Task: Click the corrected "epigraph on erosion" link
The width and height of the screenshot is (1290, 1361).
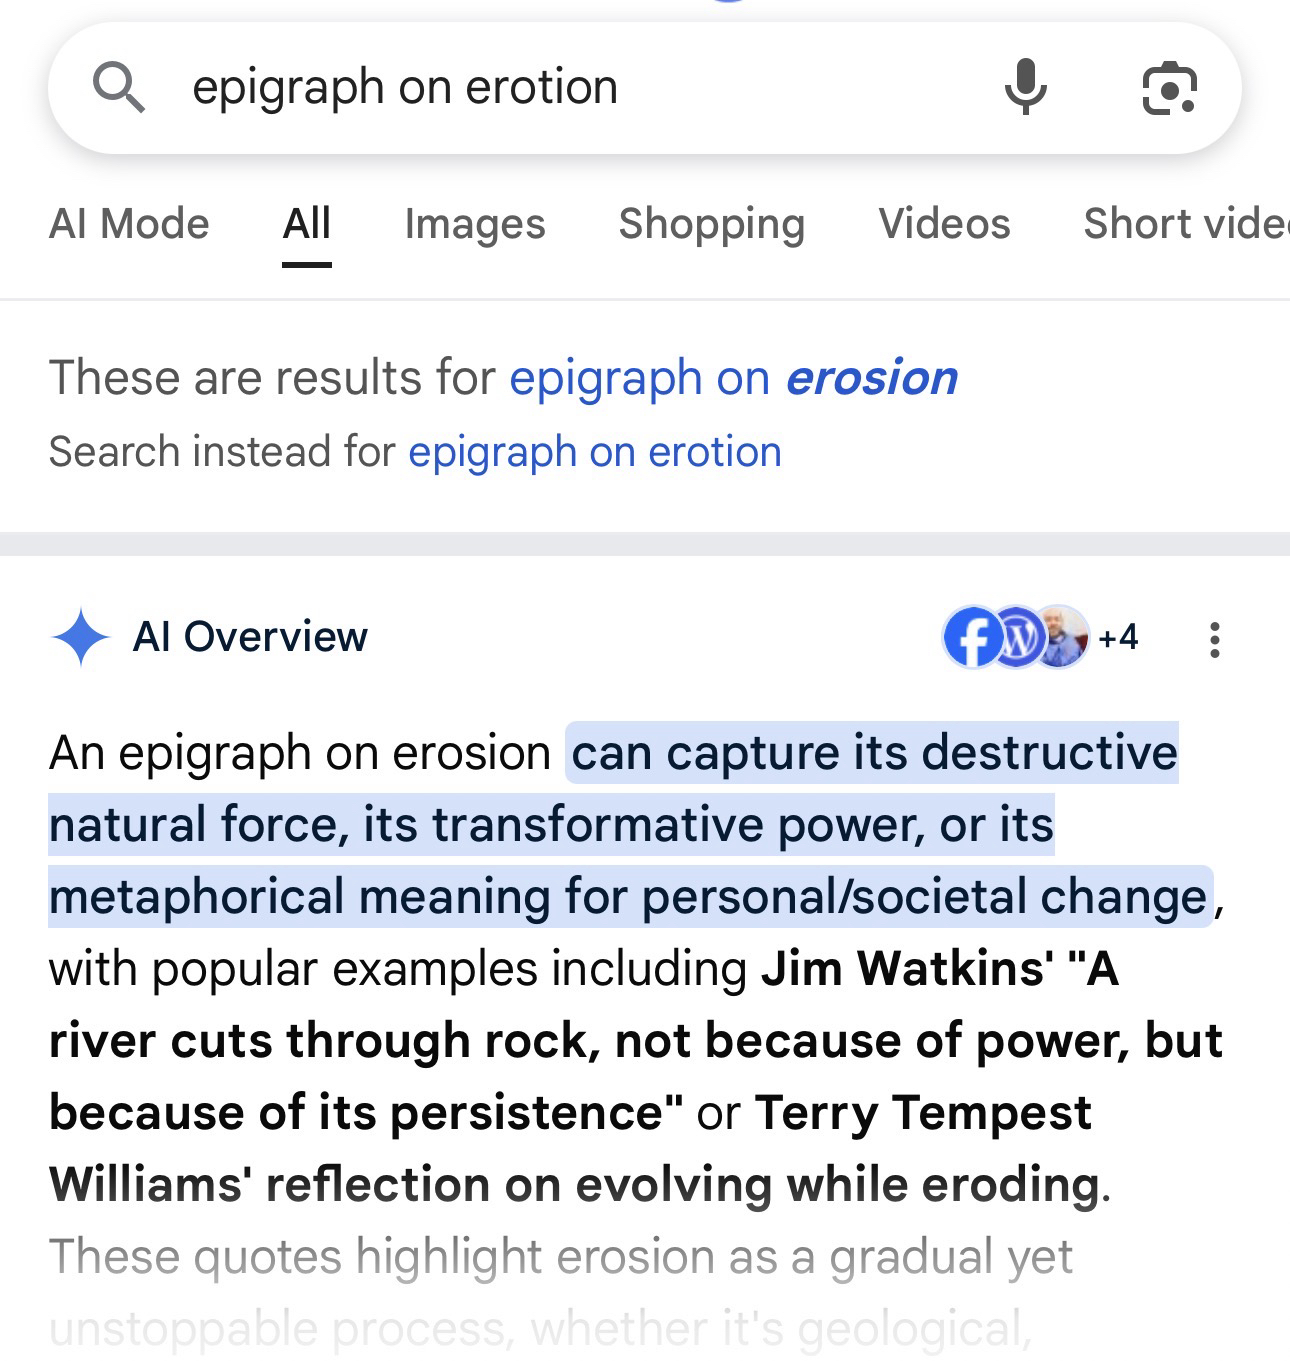Action: click(x=733, y=378)
